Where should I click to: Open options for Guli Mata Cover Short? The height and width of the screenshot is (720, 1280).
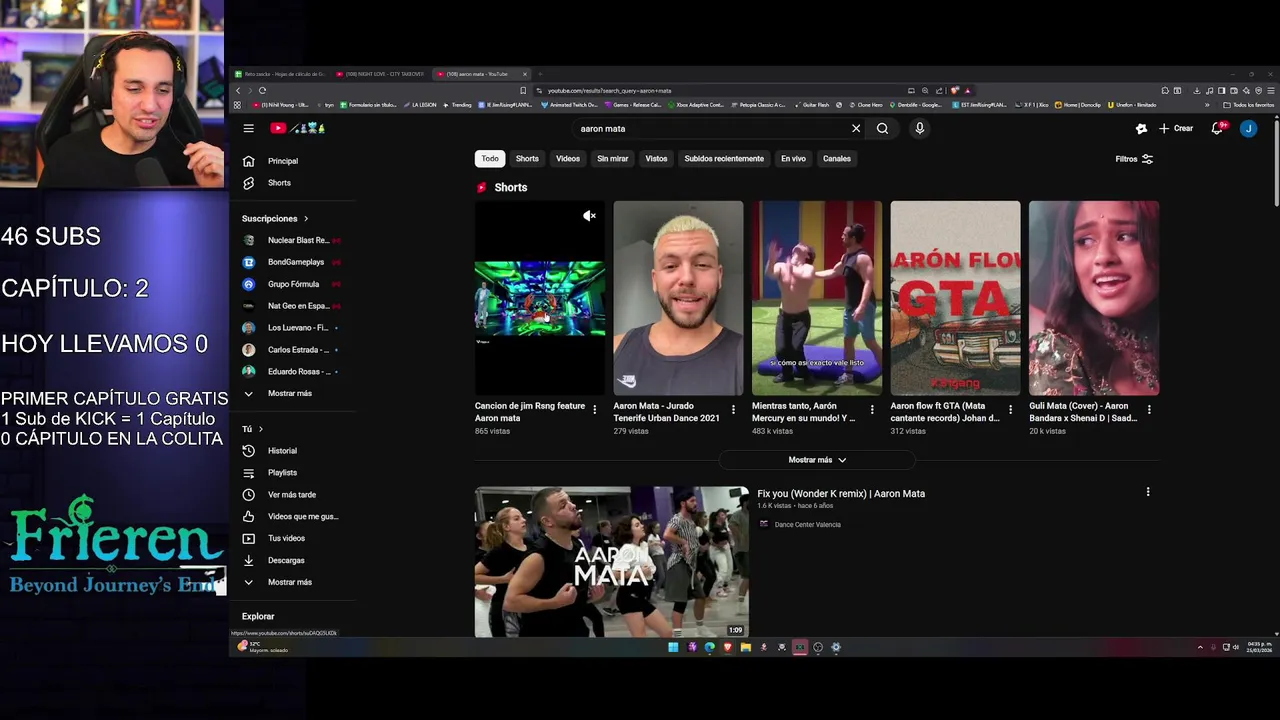pyautogui.click(x=1149, y=410)
